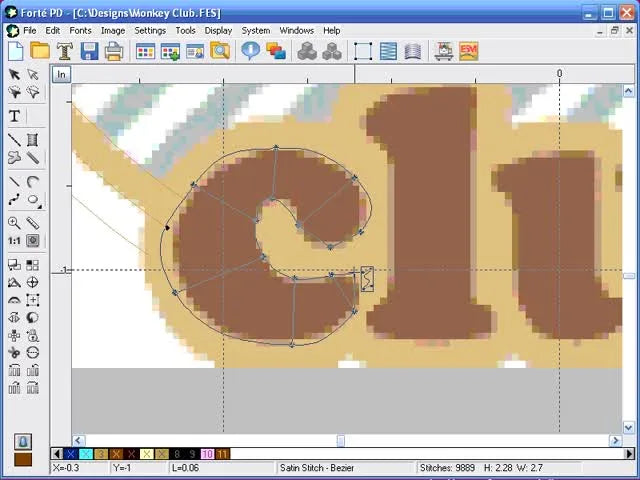The width and height of the screenshot is (640, 480).
Task: Click the ESM toolbar icon
Action: click(469, 51)
